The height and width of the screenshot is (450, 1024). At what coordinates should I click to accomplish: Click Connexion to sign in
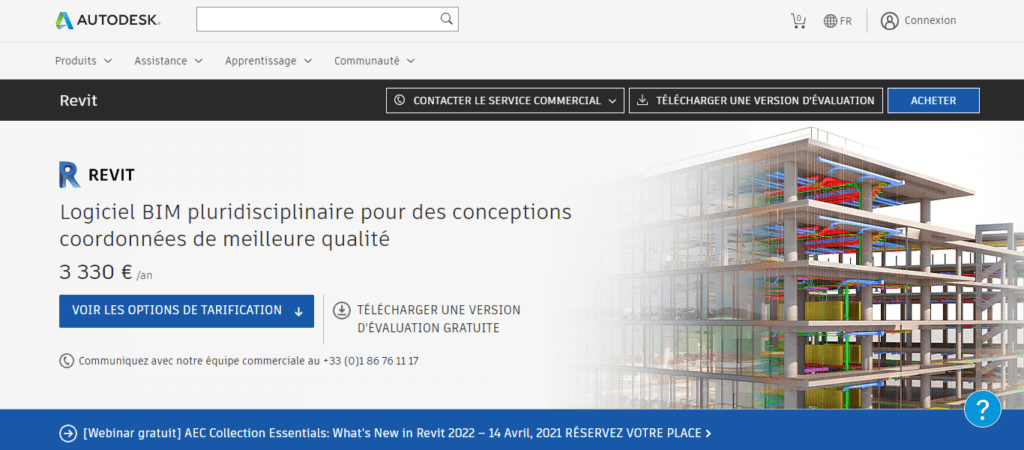point(930,21)
